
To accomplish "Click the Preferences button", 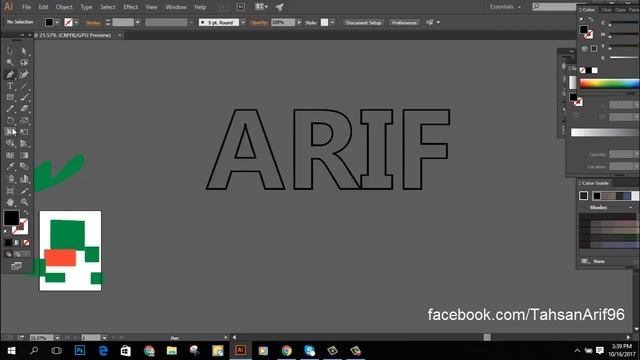I will (x=404, y=22).
